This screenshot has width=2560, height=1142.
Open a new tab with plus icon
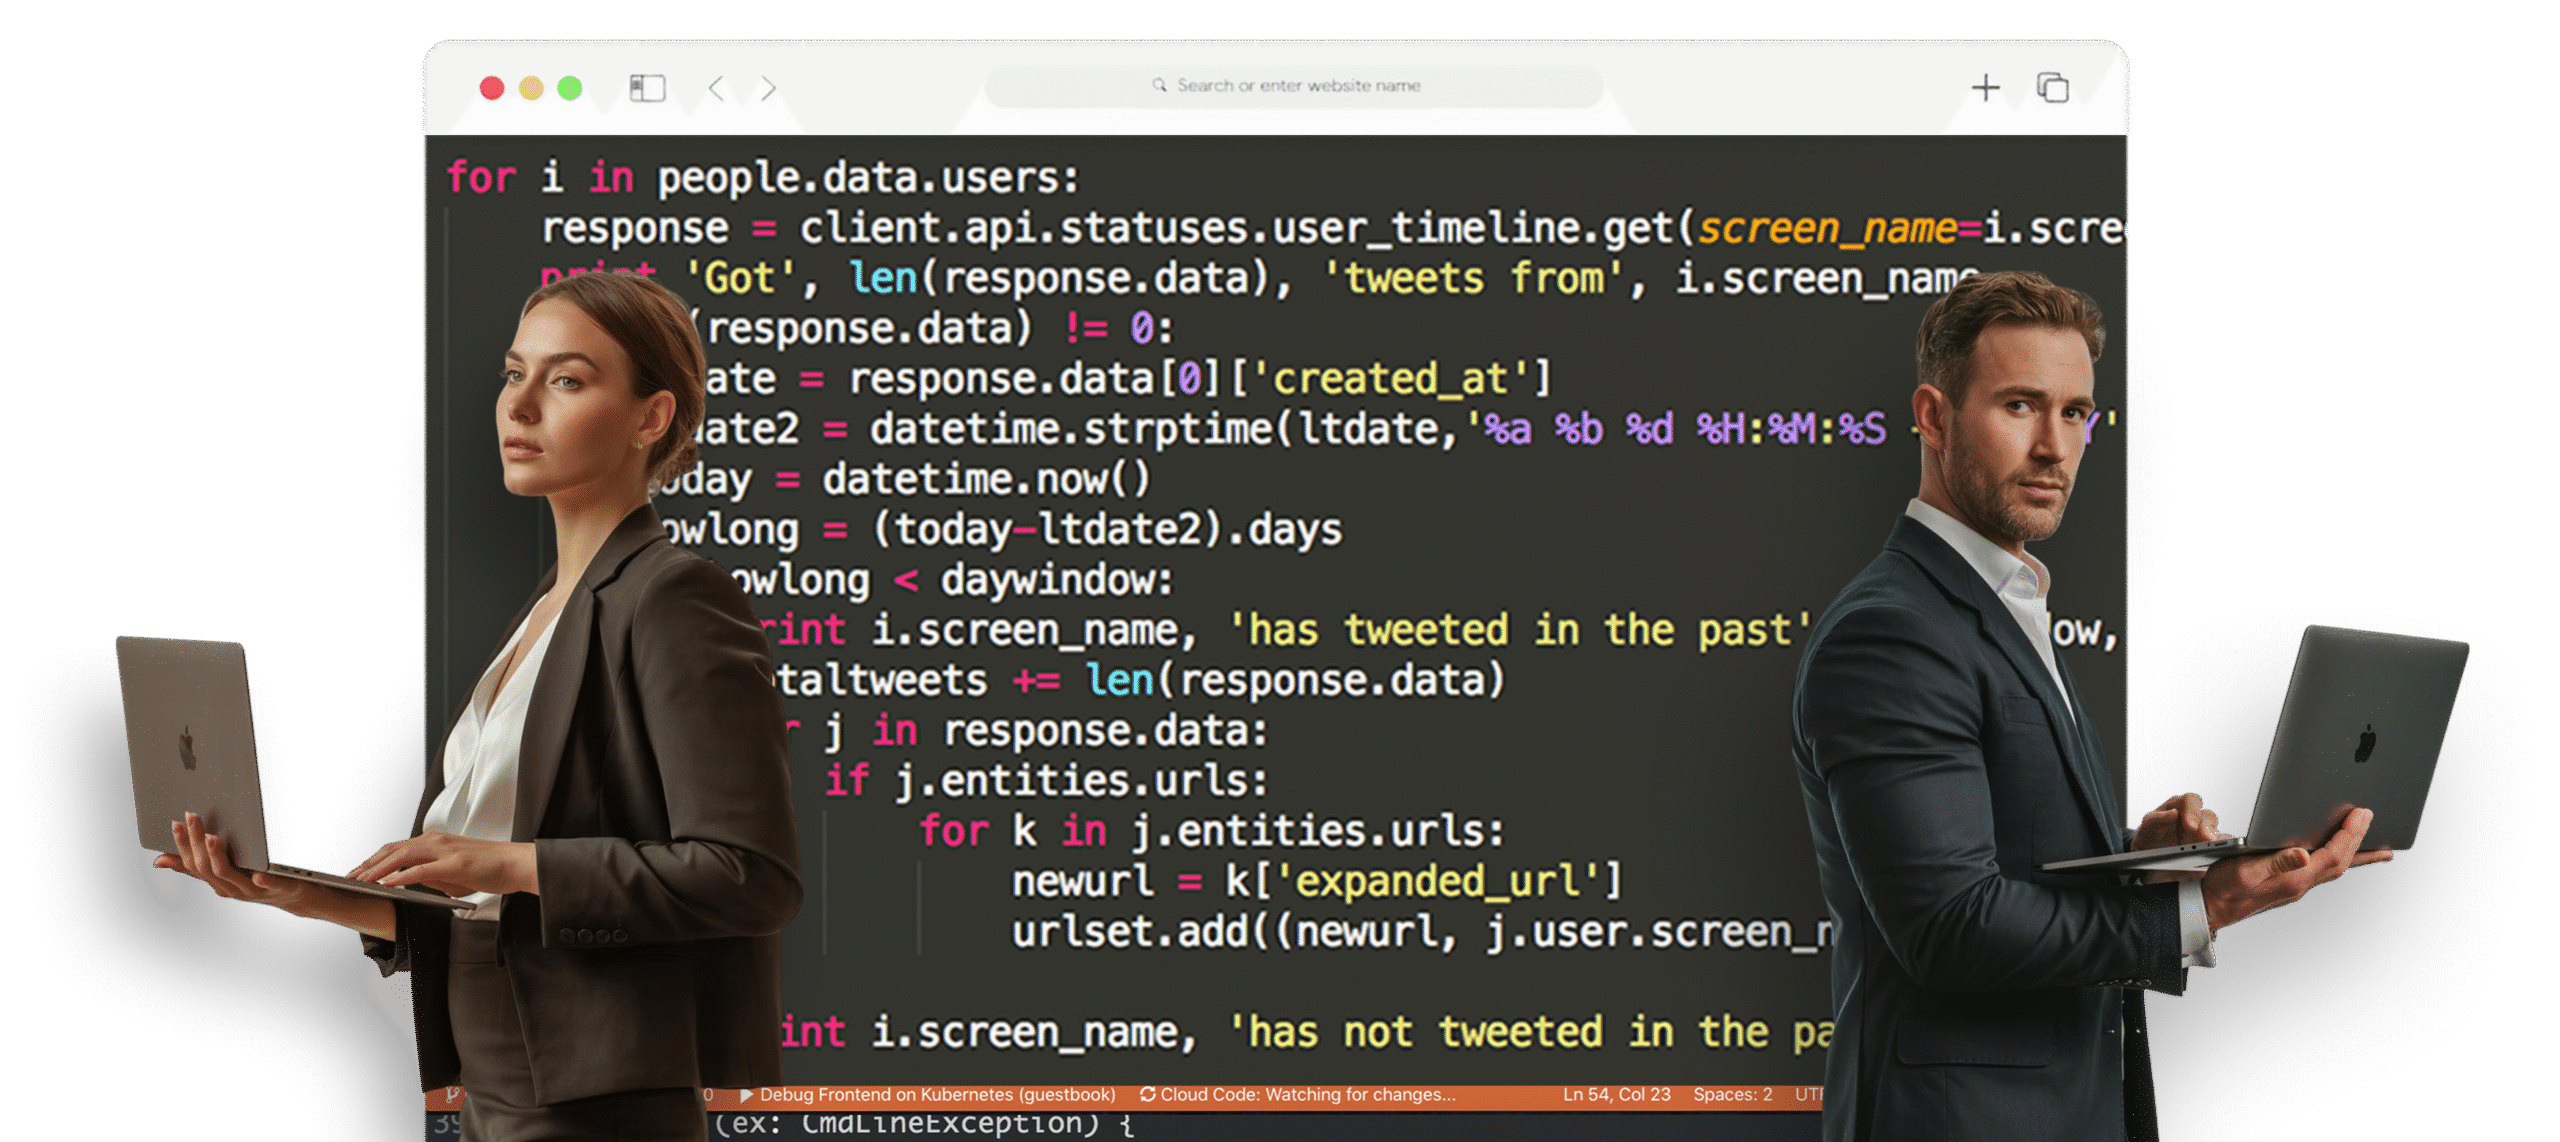[x=1985, y=88]
